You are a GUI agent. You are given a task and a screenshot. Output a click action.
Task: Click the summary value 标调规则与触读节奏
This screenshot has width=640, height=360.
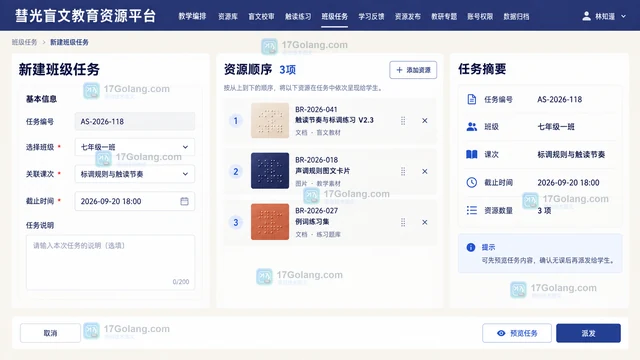pyautogui.click(x=571, y=155)
